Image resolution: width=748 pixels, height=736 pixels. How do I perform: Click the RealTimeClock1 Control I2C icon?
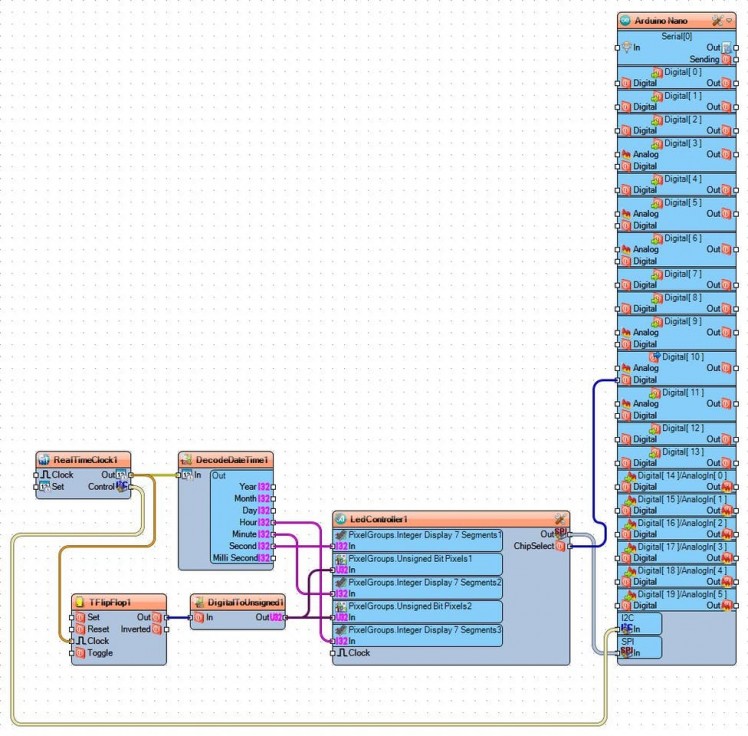pyautogui.click(x=122, y=486)
